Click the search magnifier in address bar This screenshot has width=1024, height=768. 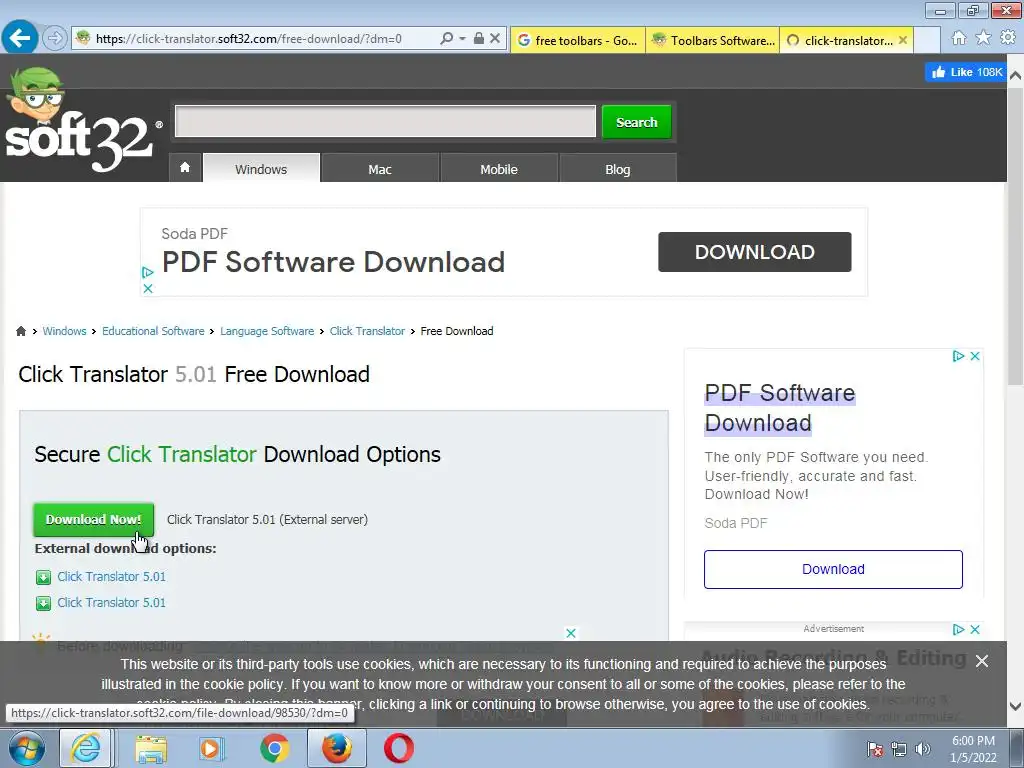click(x=447, y=39)
